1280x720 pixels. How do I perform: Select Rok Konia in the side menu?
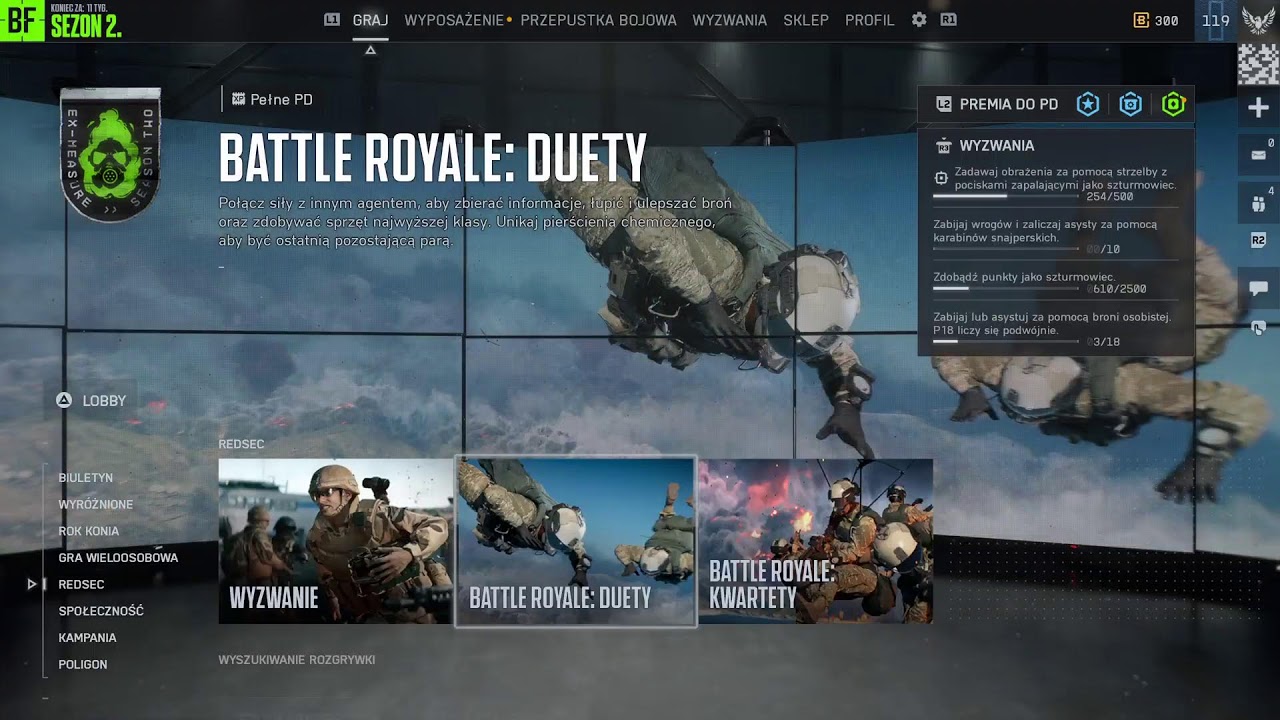(x=88, y=531)
